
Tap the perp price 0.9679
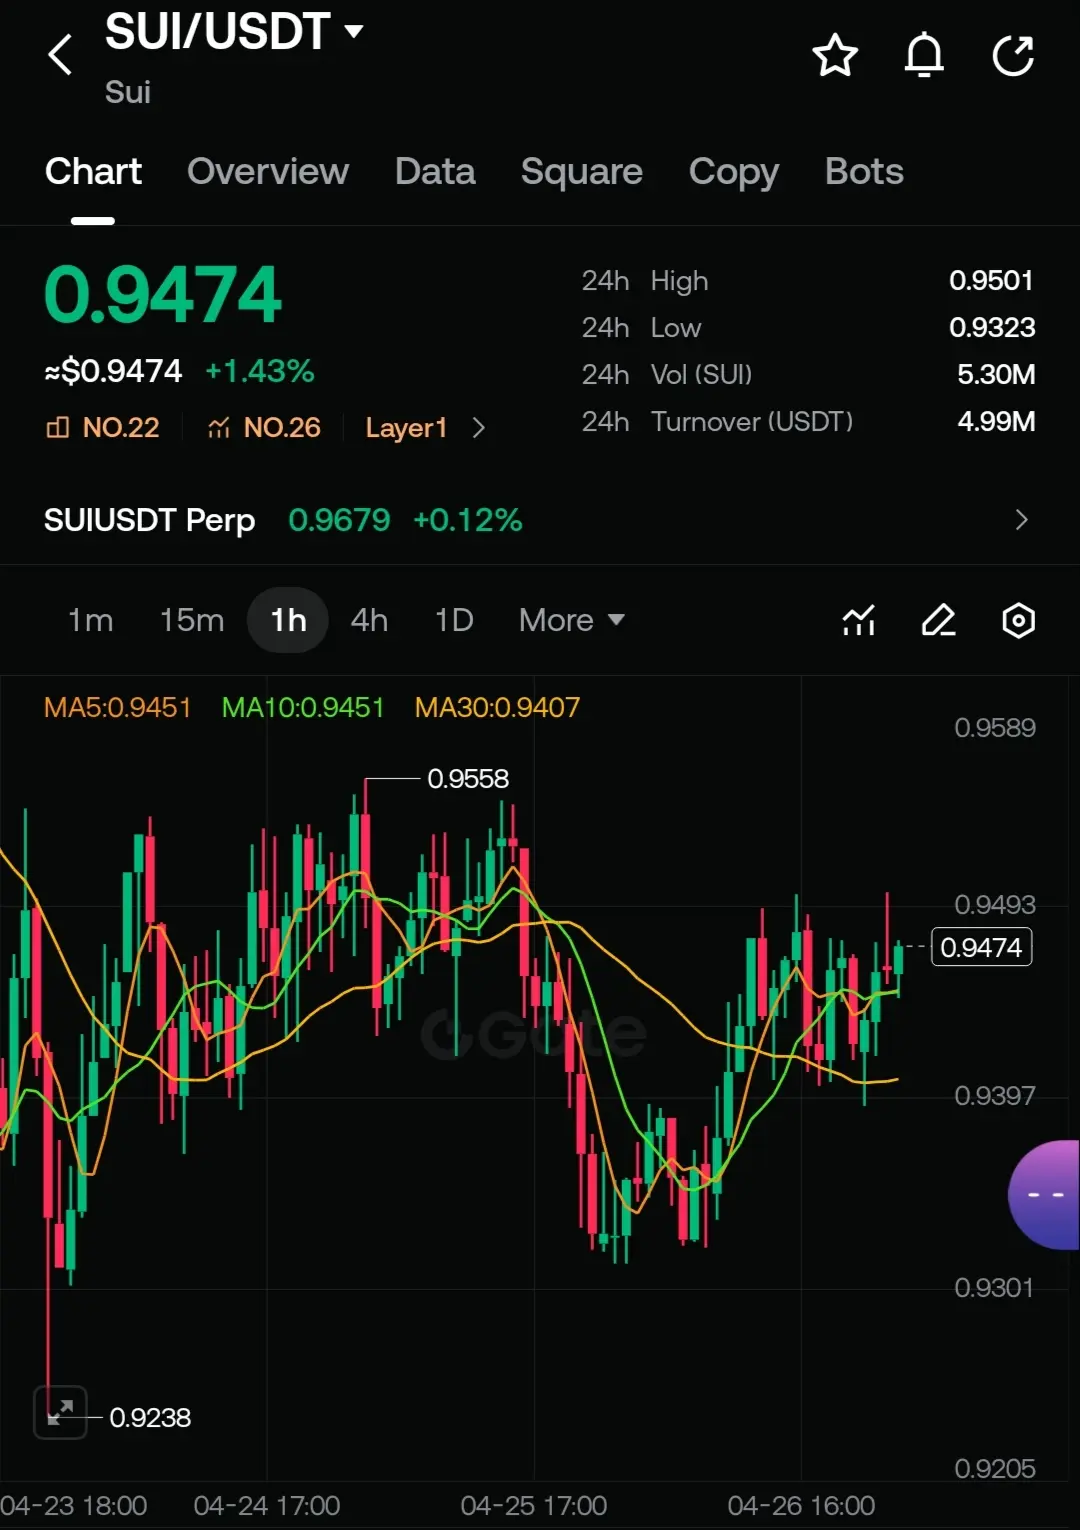click(x=339, y=520)
